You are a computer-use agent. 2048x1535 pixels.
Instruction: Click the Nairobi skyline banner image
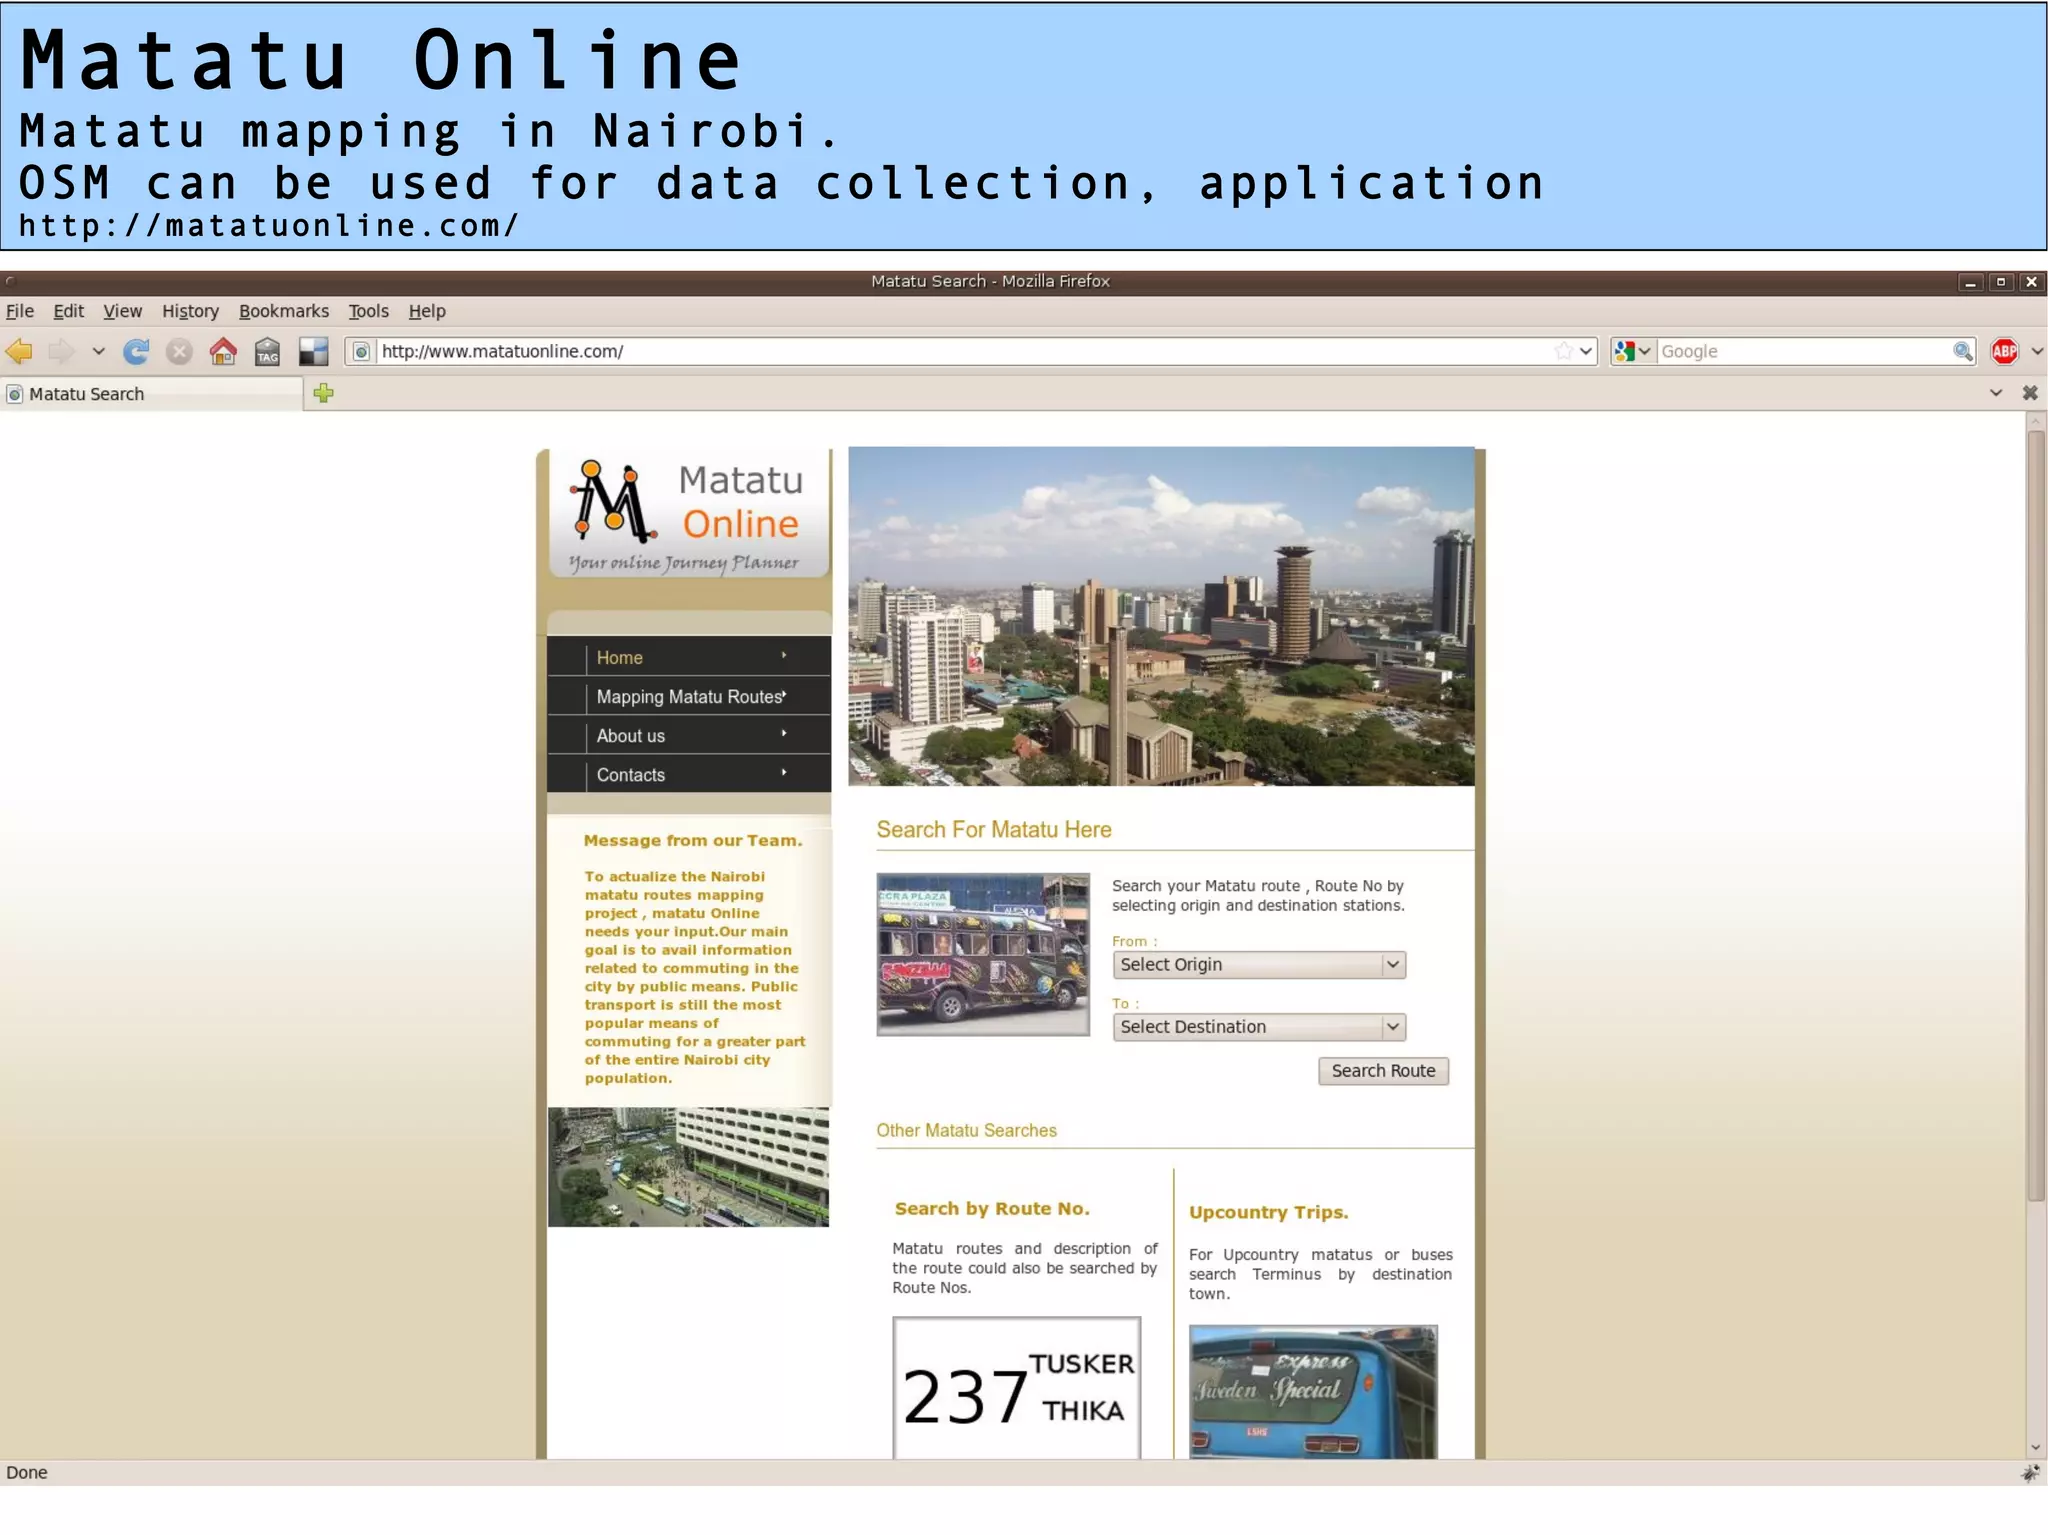[1161, 616]
